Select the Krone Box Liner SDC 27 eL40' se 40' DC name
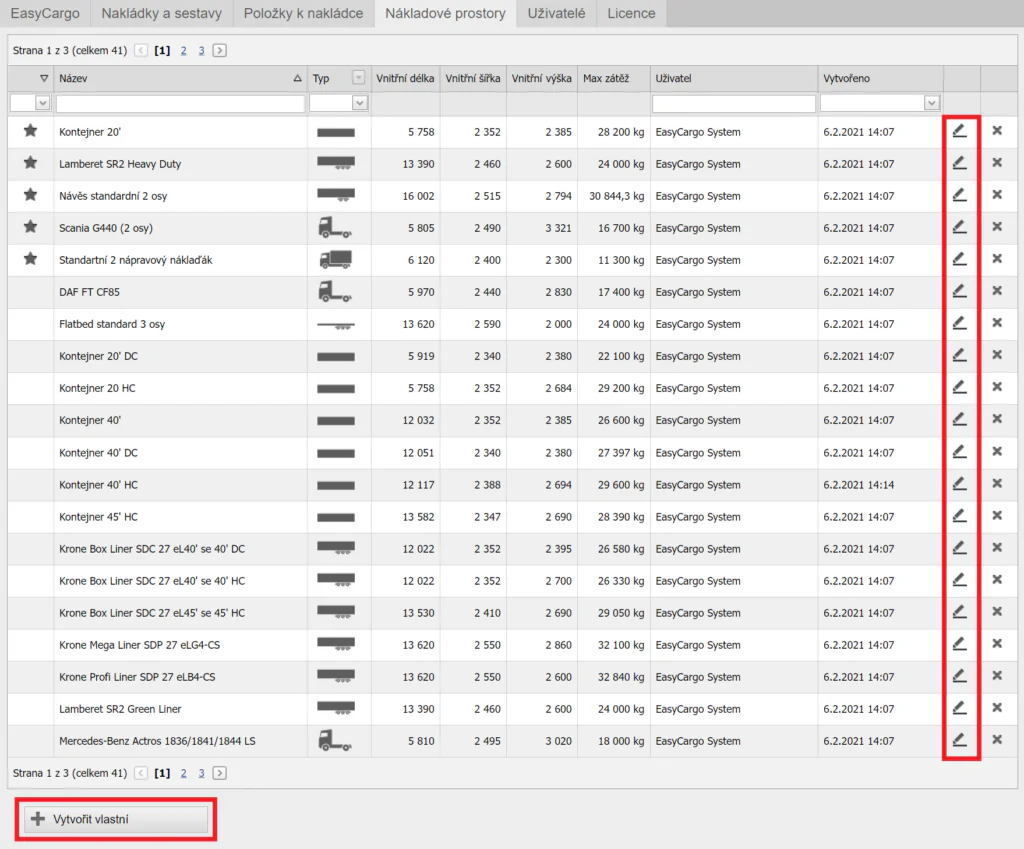Viewport: 1024px width, 849px height. coord(152,549)
